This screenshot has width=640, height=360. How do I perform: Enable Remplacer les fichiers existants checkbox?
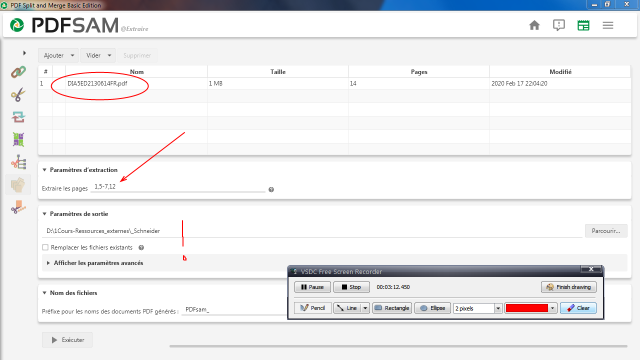[45, 247]
